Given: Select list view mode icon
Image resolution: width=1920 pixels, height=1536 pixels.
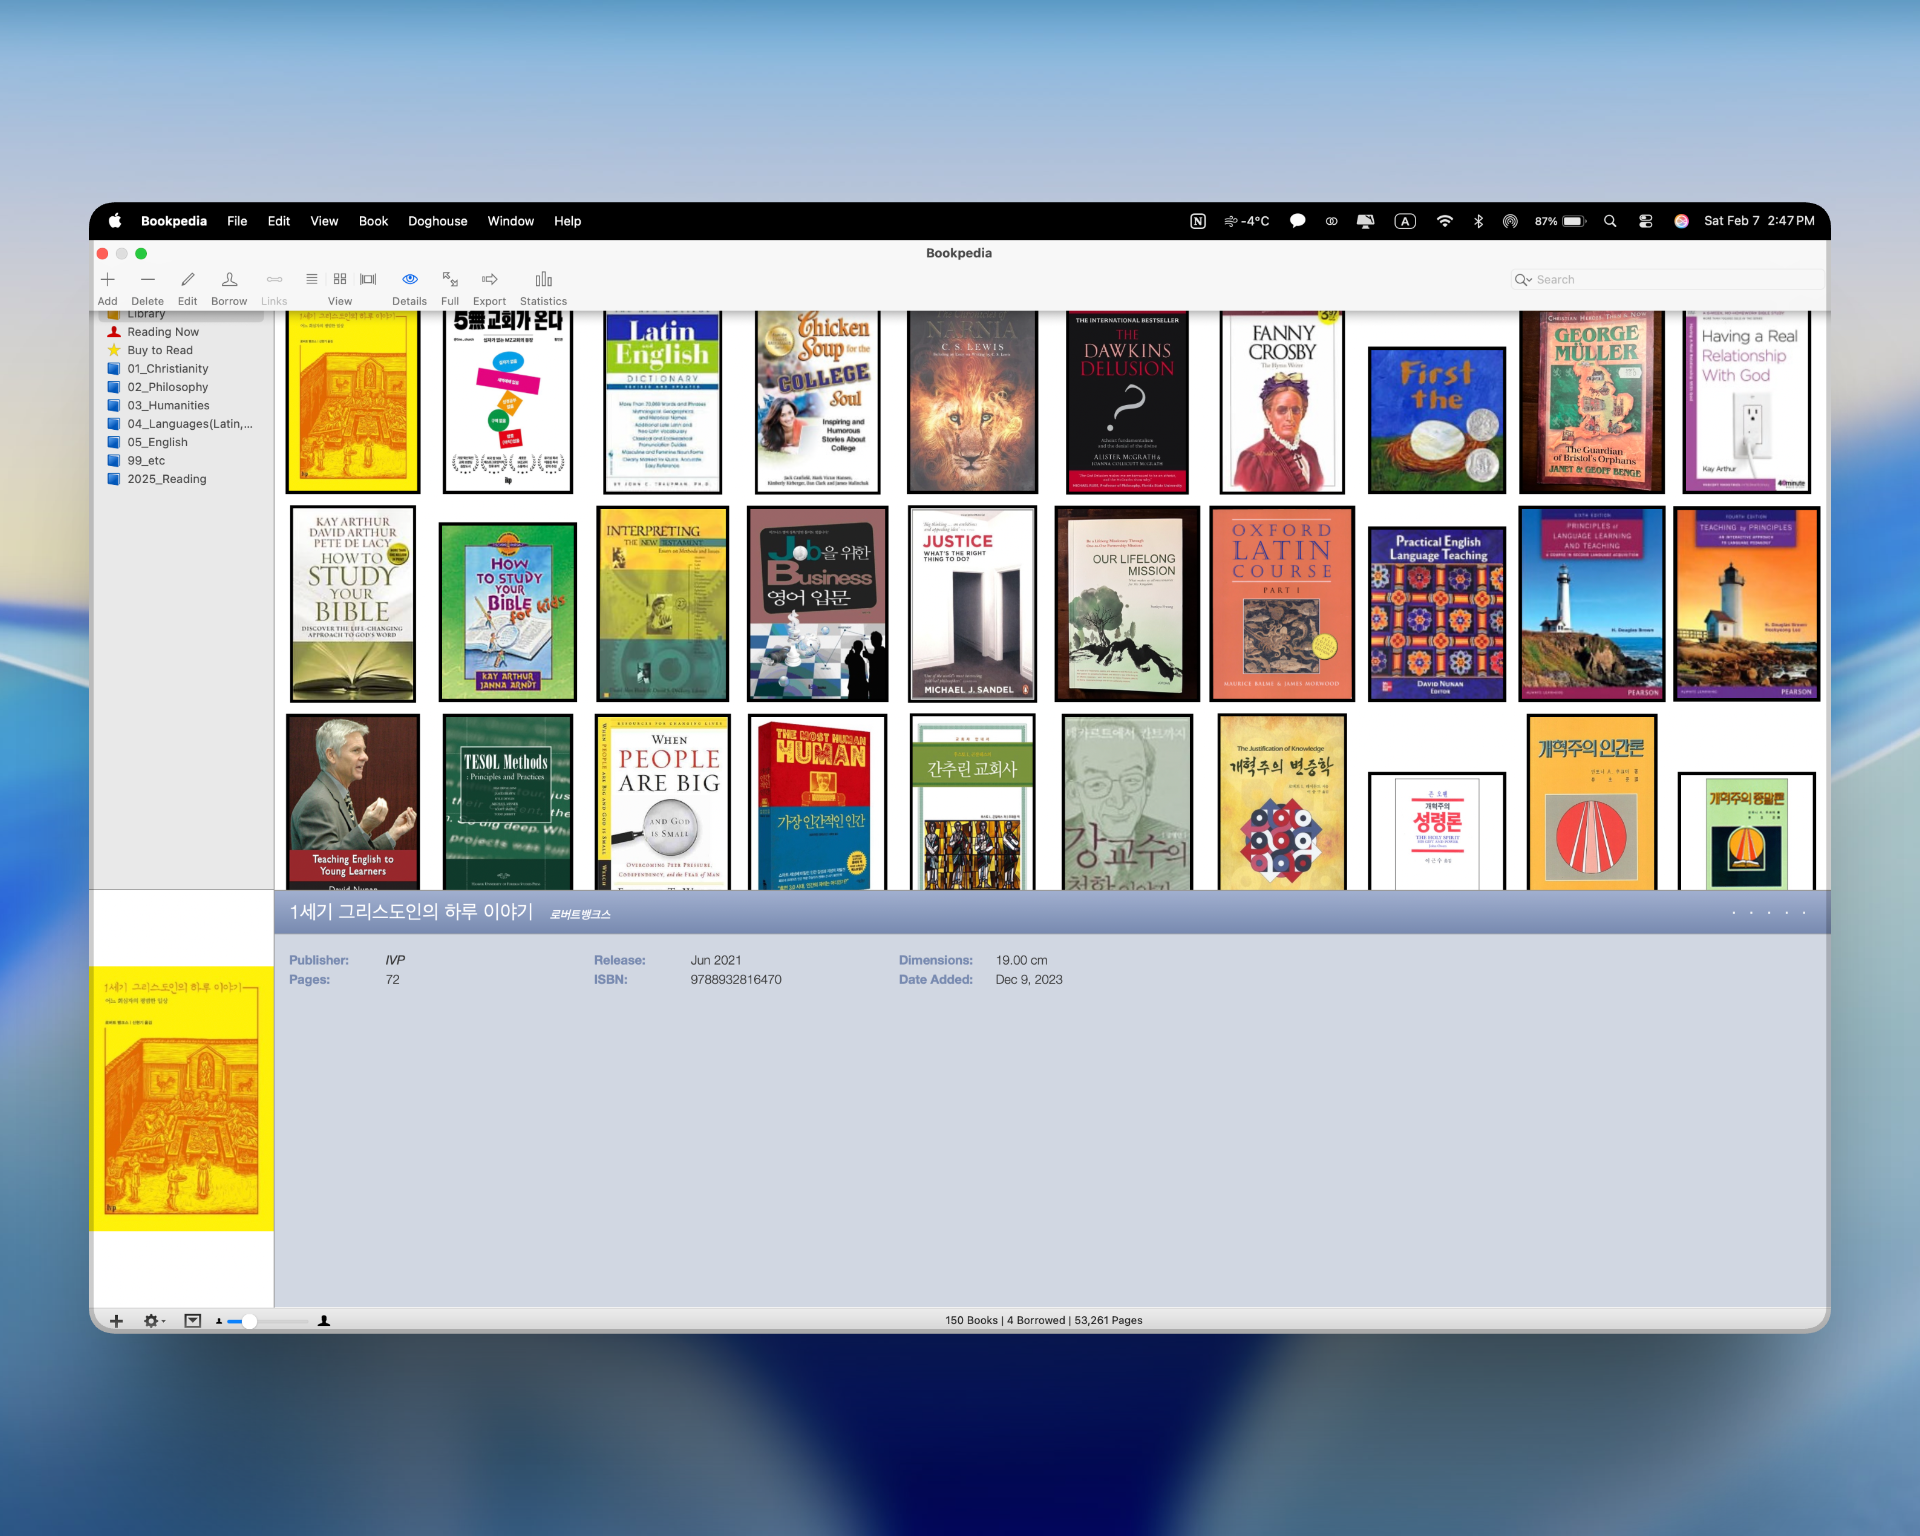Looking at the screenshot, I should [312, 279].
